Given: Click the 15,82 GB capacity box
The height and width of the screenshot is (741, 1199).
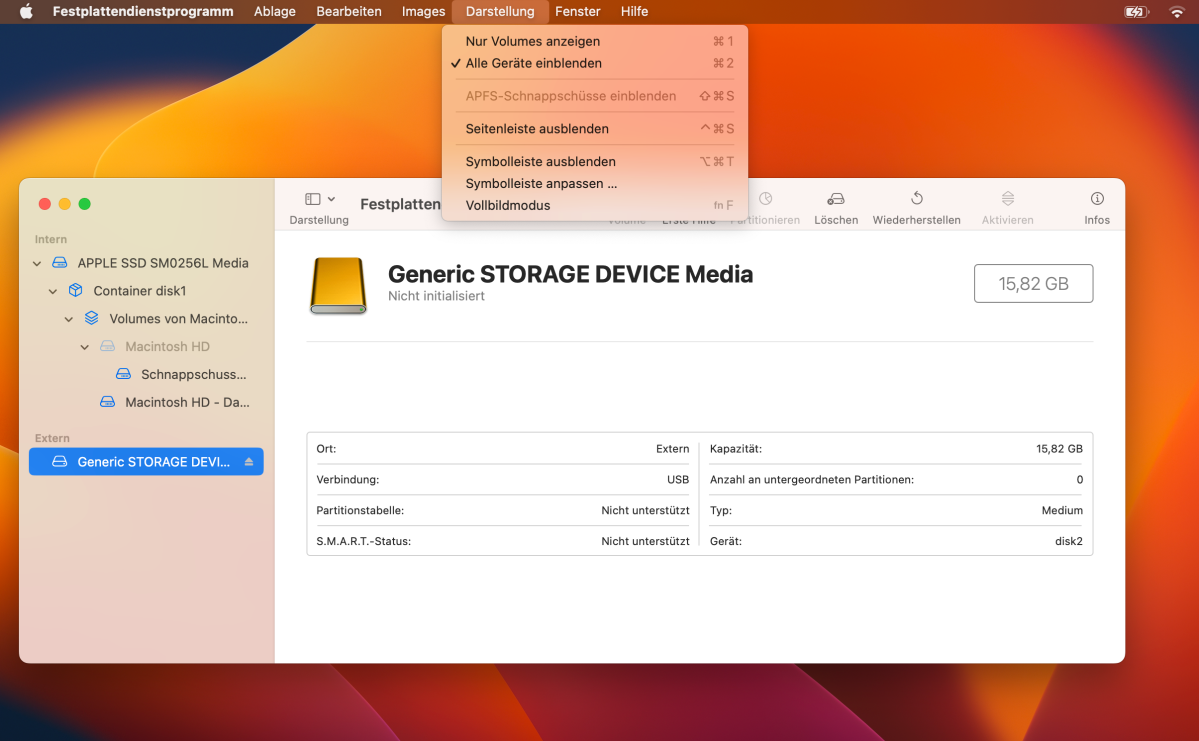Looking at the screenshot, I should click(1033, 284).
